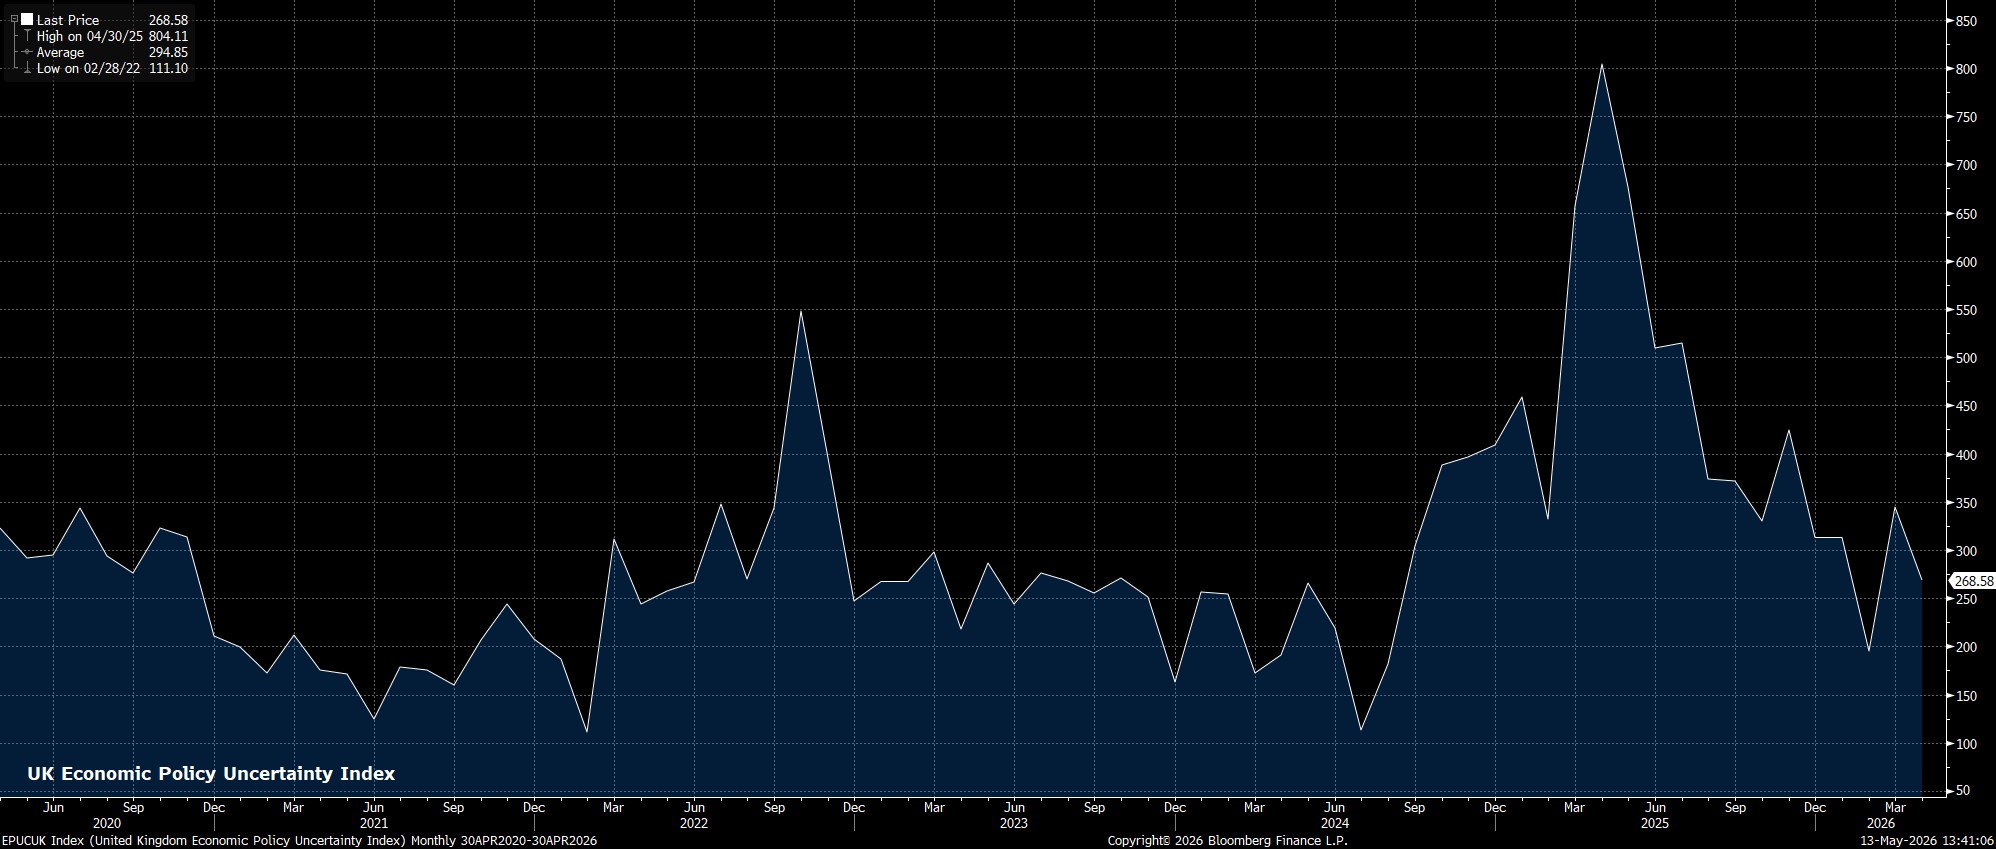Click the UK Economic Policy Uncertainty Index annotation

click(211, 774)
